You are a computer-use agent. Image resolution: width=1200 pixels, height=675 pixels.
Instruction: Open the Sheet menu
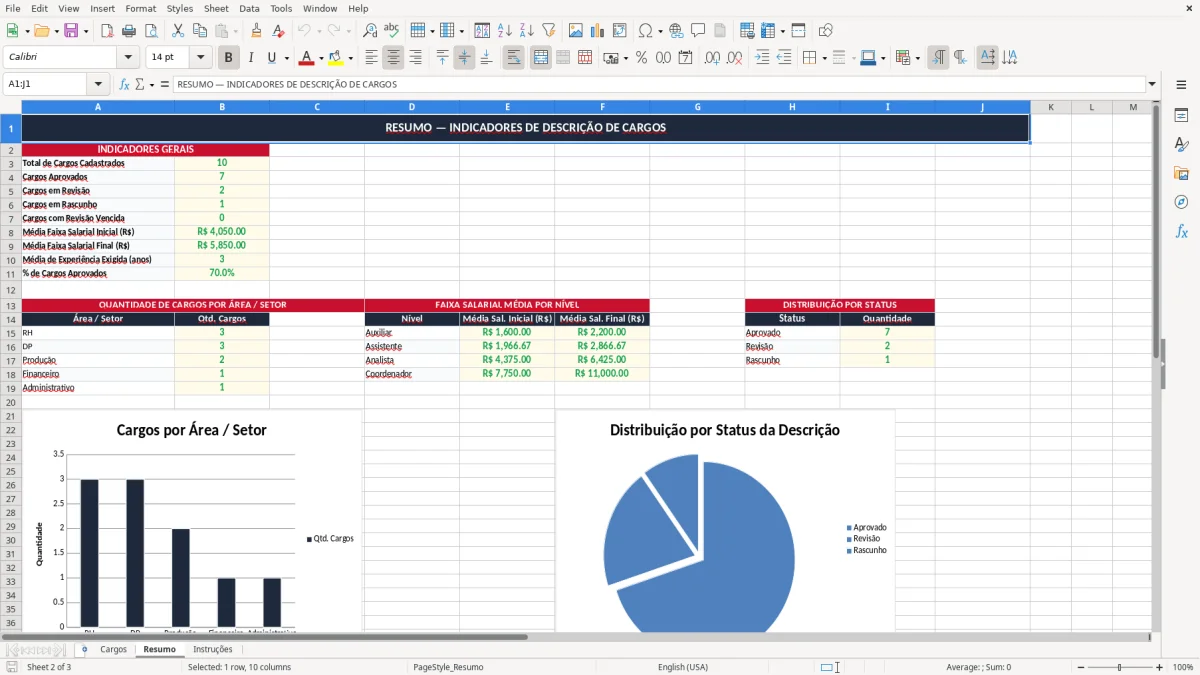click(x=216, y=8)
